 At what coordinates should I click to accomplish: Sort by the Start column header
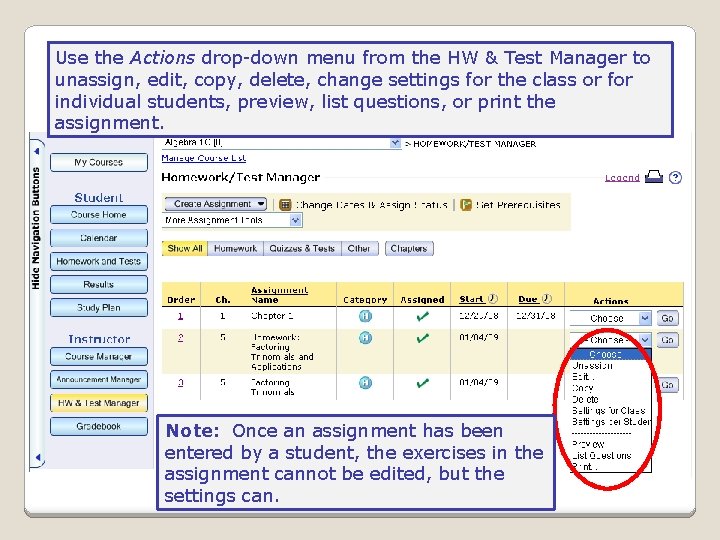(472, 299)
